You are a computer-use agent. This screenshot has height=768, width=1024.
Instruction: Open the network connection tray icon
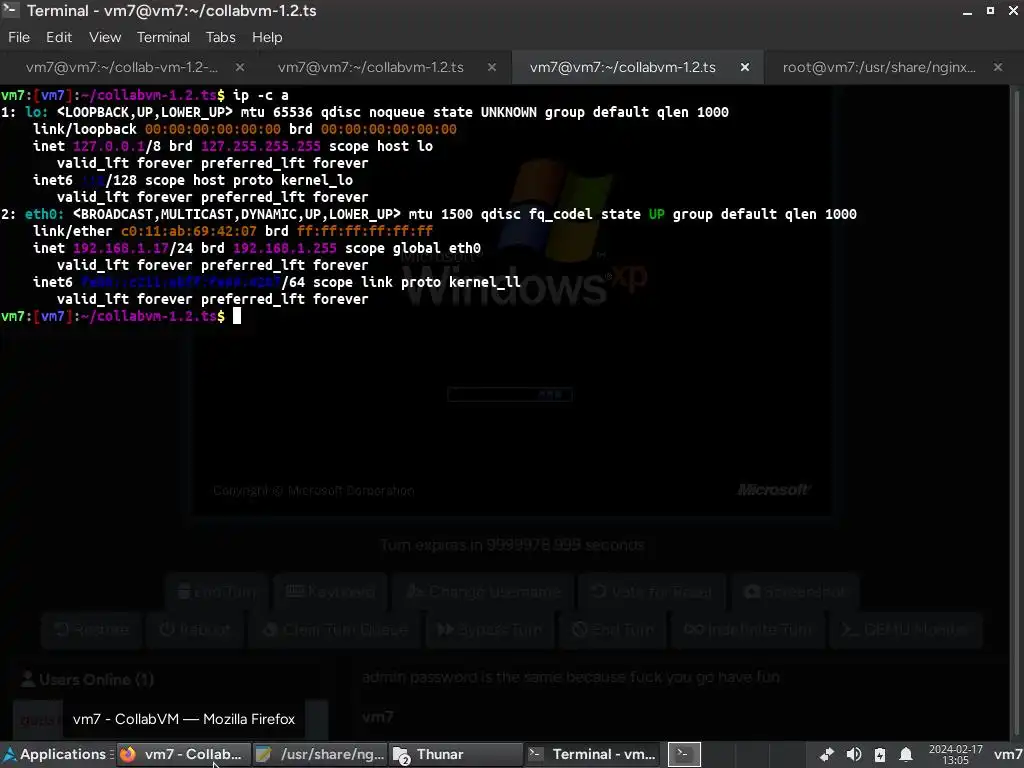coord(827,755)
